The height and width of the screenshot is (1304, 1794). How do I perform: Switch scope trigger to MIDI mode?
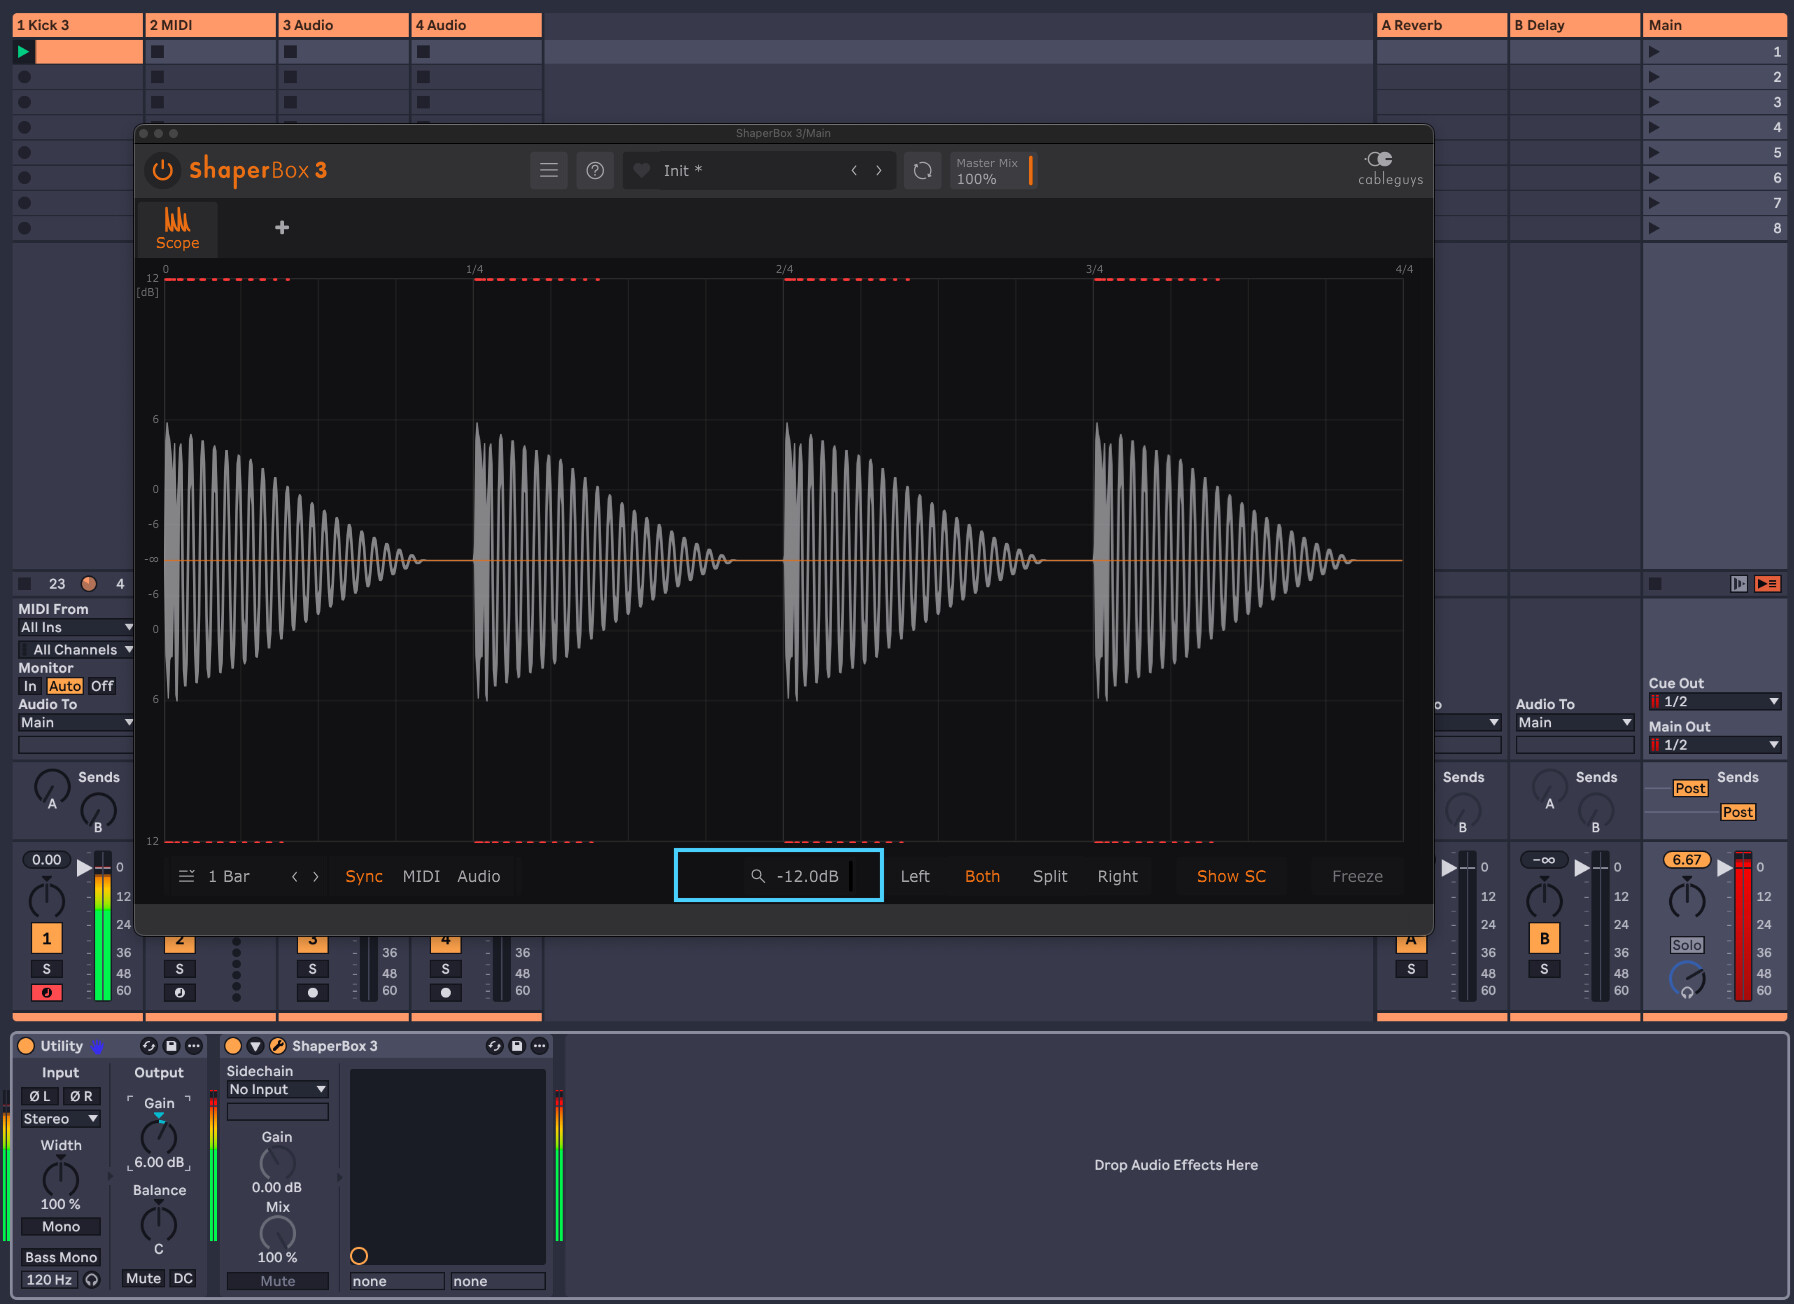[x=421, y=877]
